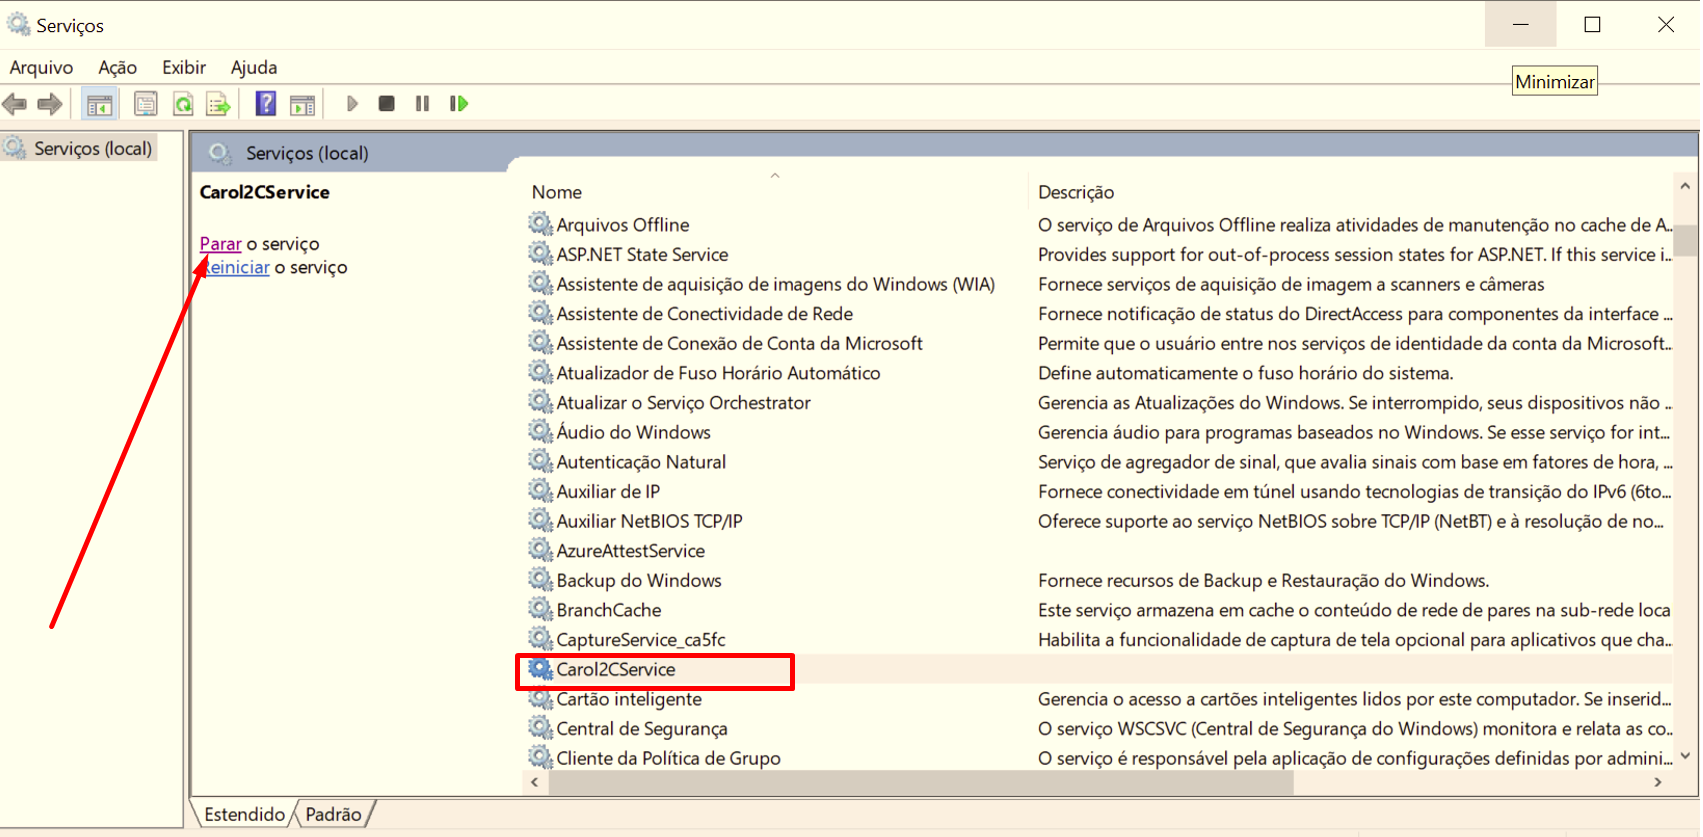
Task: Open the Arquivo menu
Action: point(41,67)
